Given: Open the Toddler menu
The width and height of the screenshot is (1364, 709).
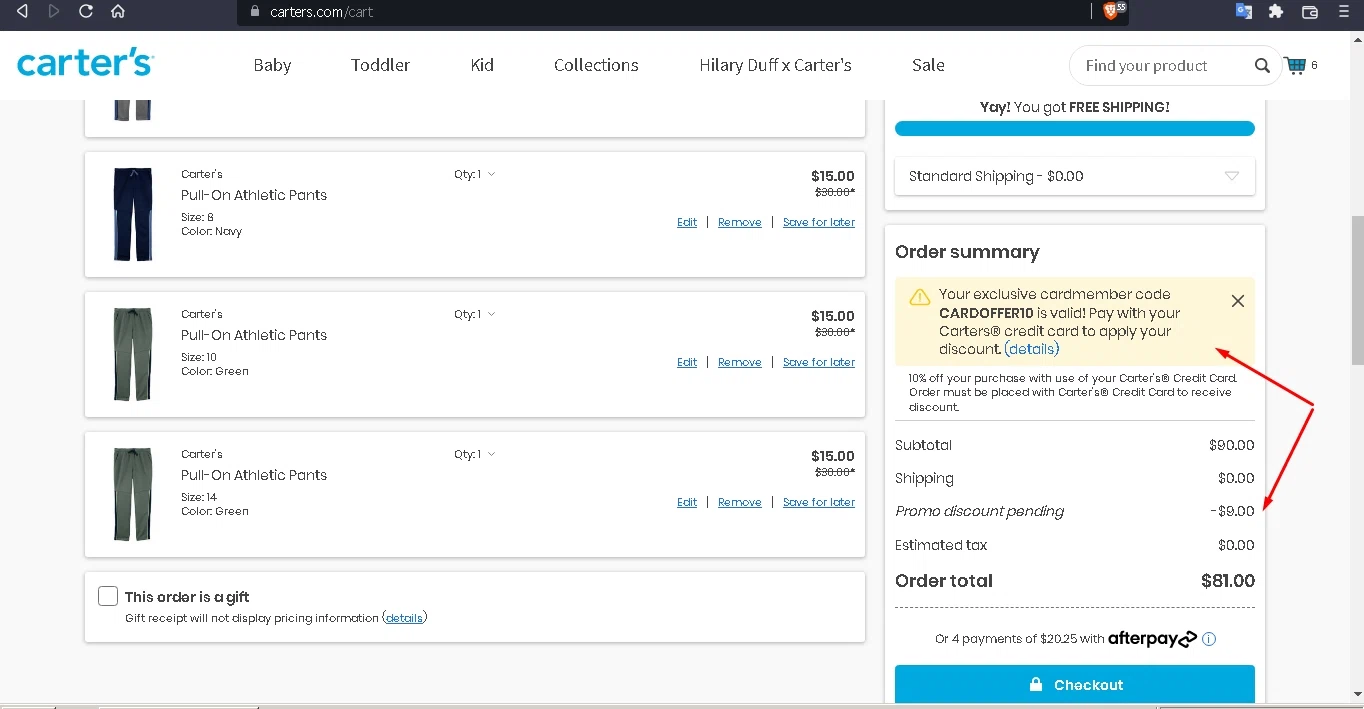Looking at the screenshot, I should (x=380, y=65).
